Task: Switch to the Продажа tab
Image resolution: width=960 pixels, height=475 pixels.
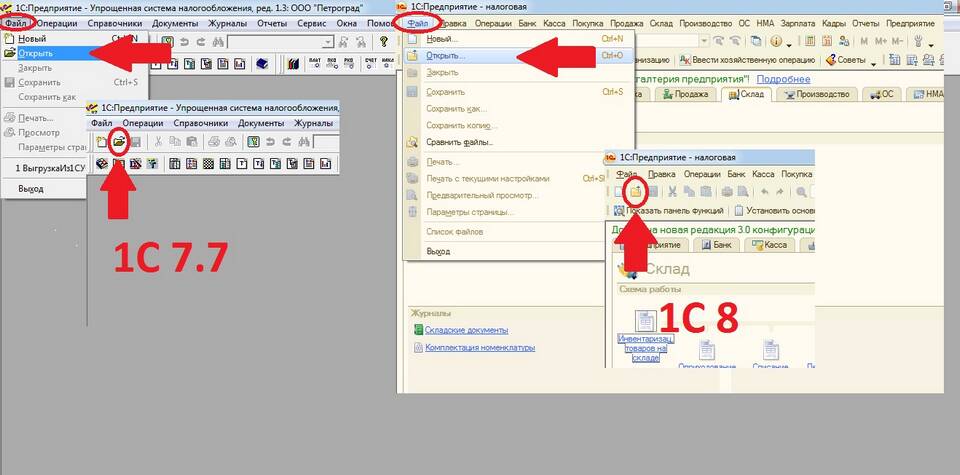Action: click(x=685, y=94)
